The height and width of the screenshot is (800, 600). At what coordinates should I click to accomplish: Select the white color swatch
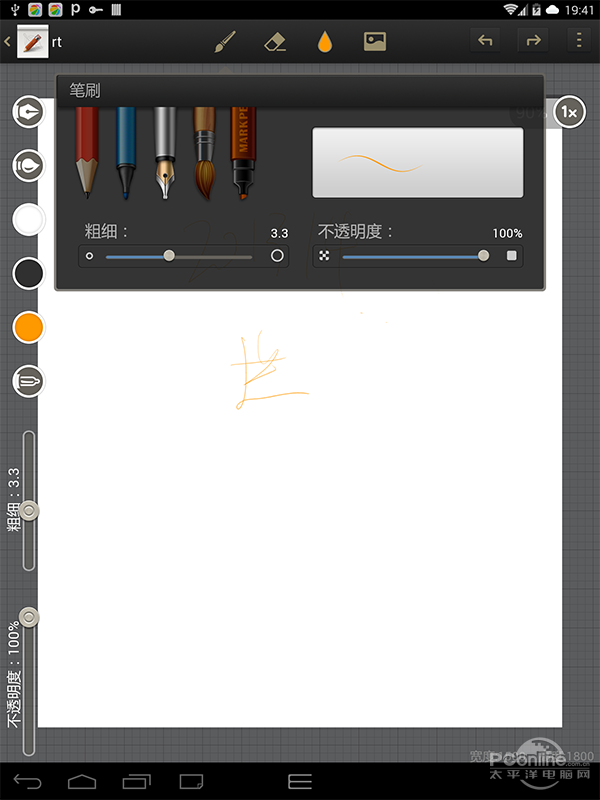click(x=29, y=219)
